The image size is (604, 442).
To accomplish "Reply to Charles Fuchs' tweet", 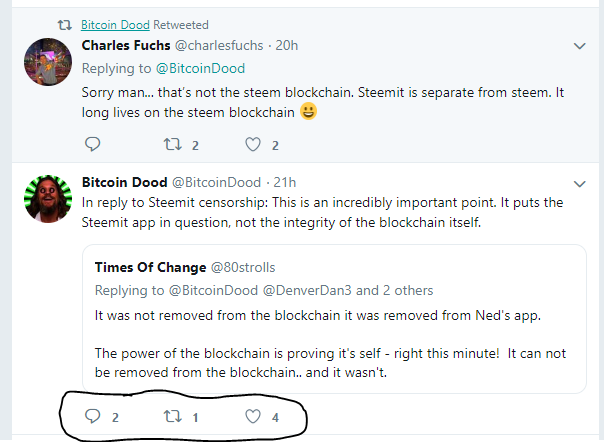I will pyautogui.click(x=92, y=144).
